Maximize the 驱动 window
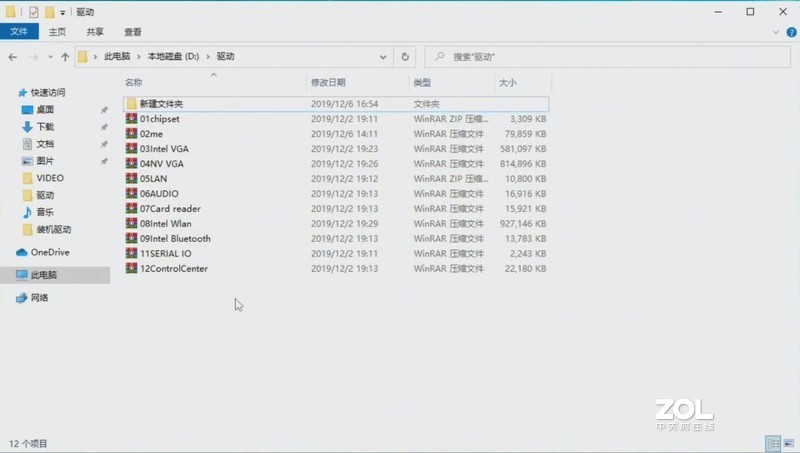The image size is (800, 453). 750,11
